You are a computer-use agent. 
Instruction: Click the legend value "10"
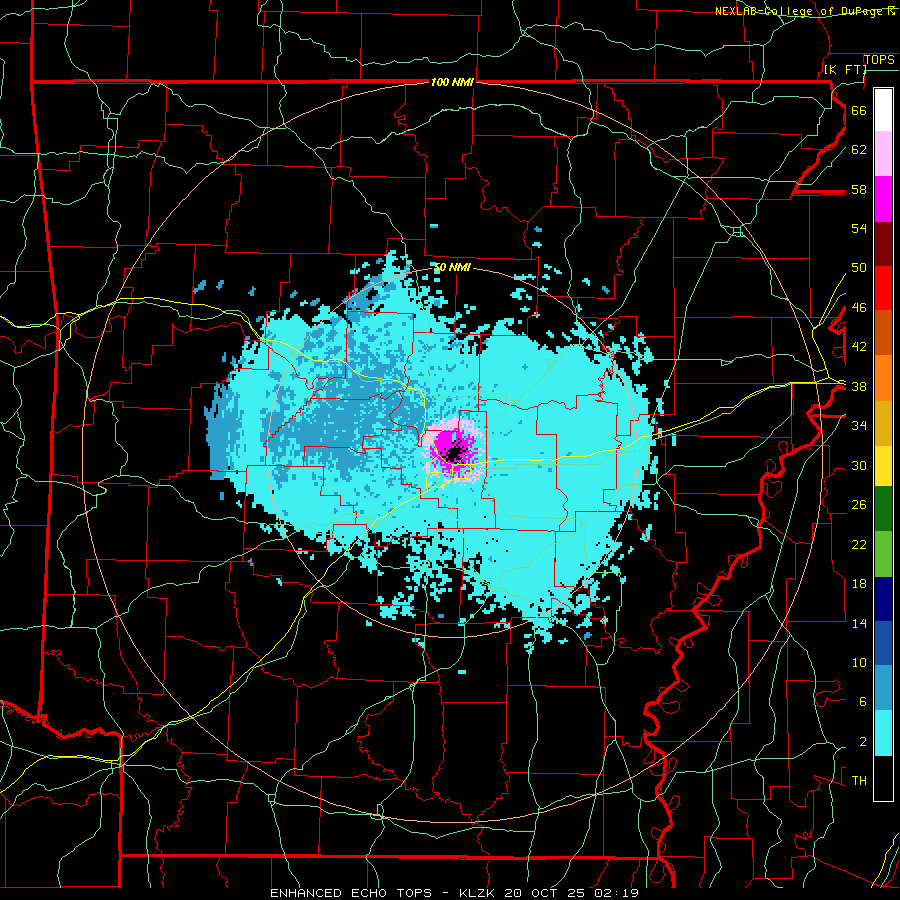click(859, 663)
